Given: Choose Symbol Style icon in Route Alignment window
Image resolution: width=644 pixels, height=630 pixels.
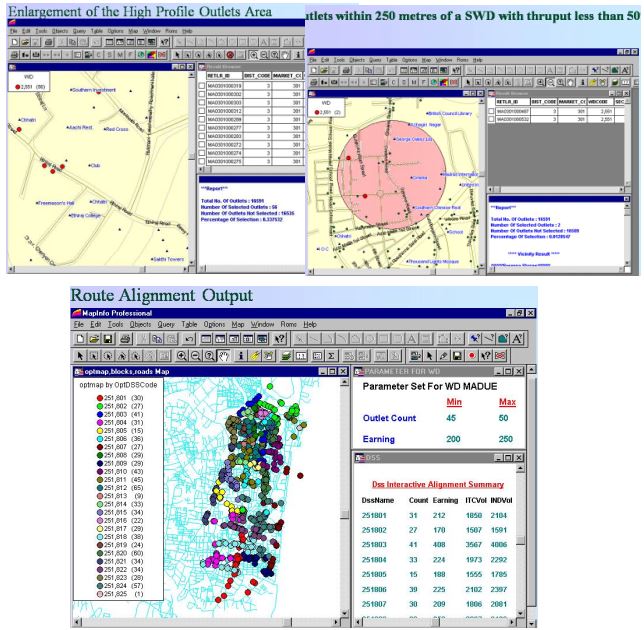Looking at the screenshot, I should pyautogui.click(x=474, y=339).
